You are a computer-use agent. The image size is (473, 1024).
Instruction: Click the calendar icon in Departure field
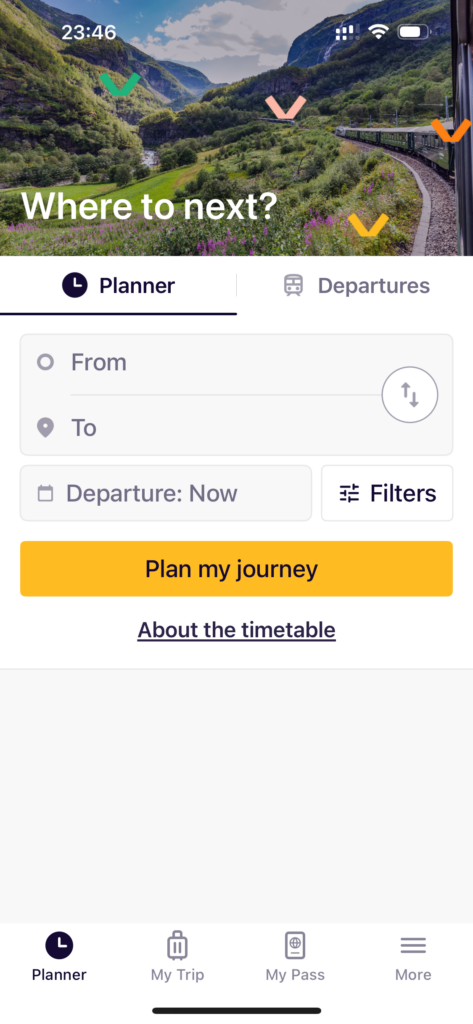pyautogui.click(x=45, y=493)
